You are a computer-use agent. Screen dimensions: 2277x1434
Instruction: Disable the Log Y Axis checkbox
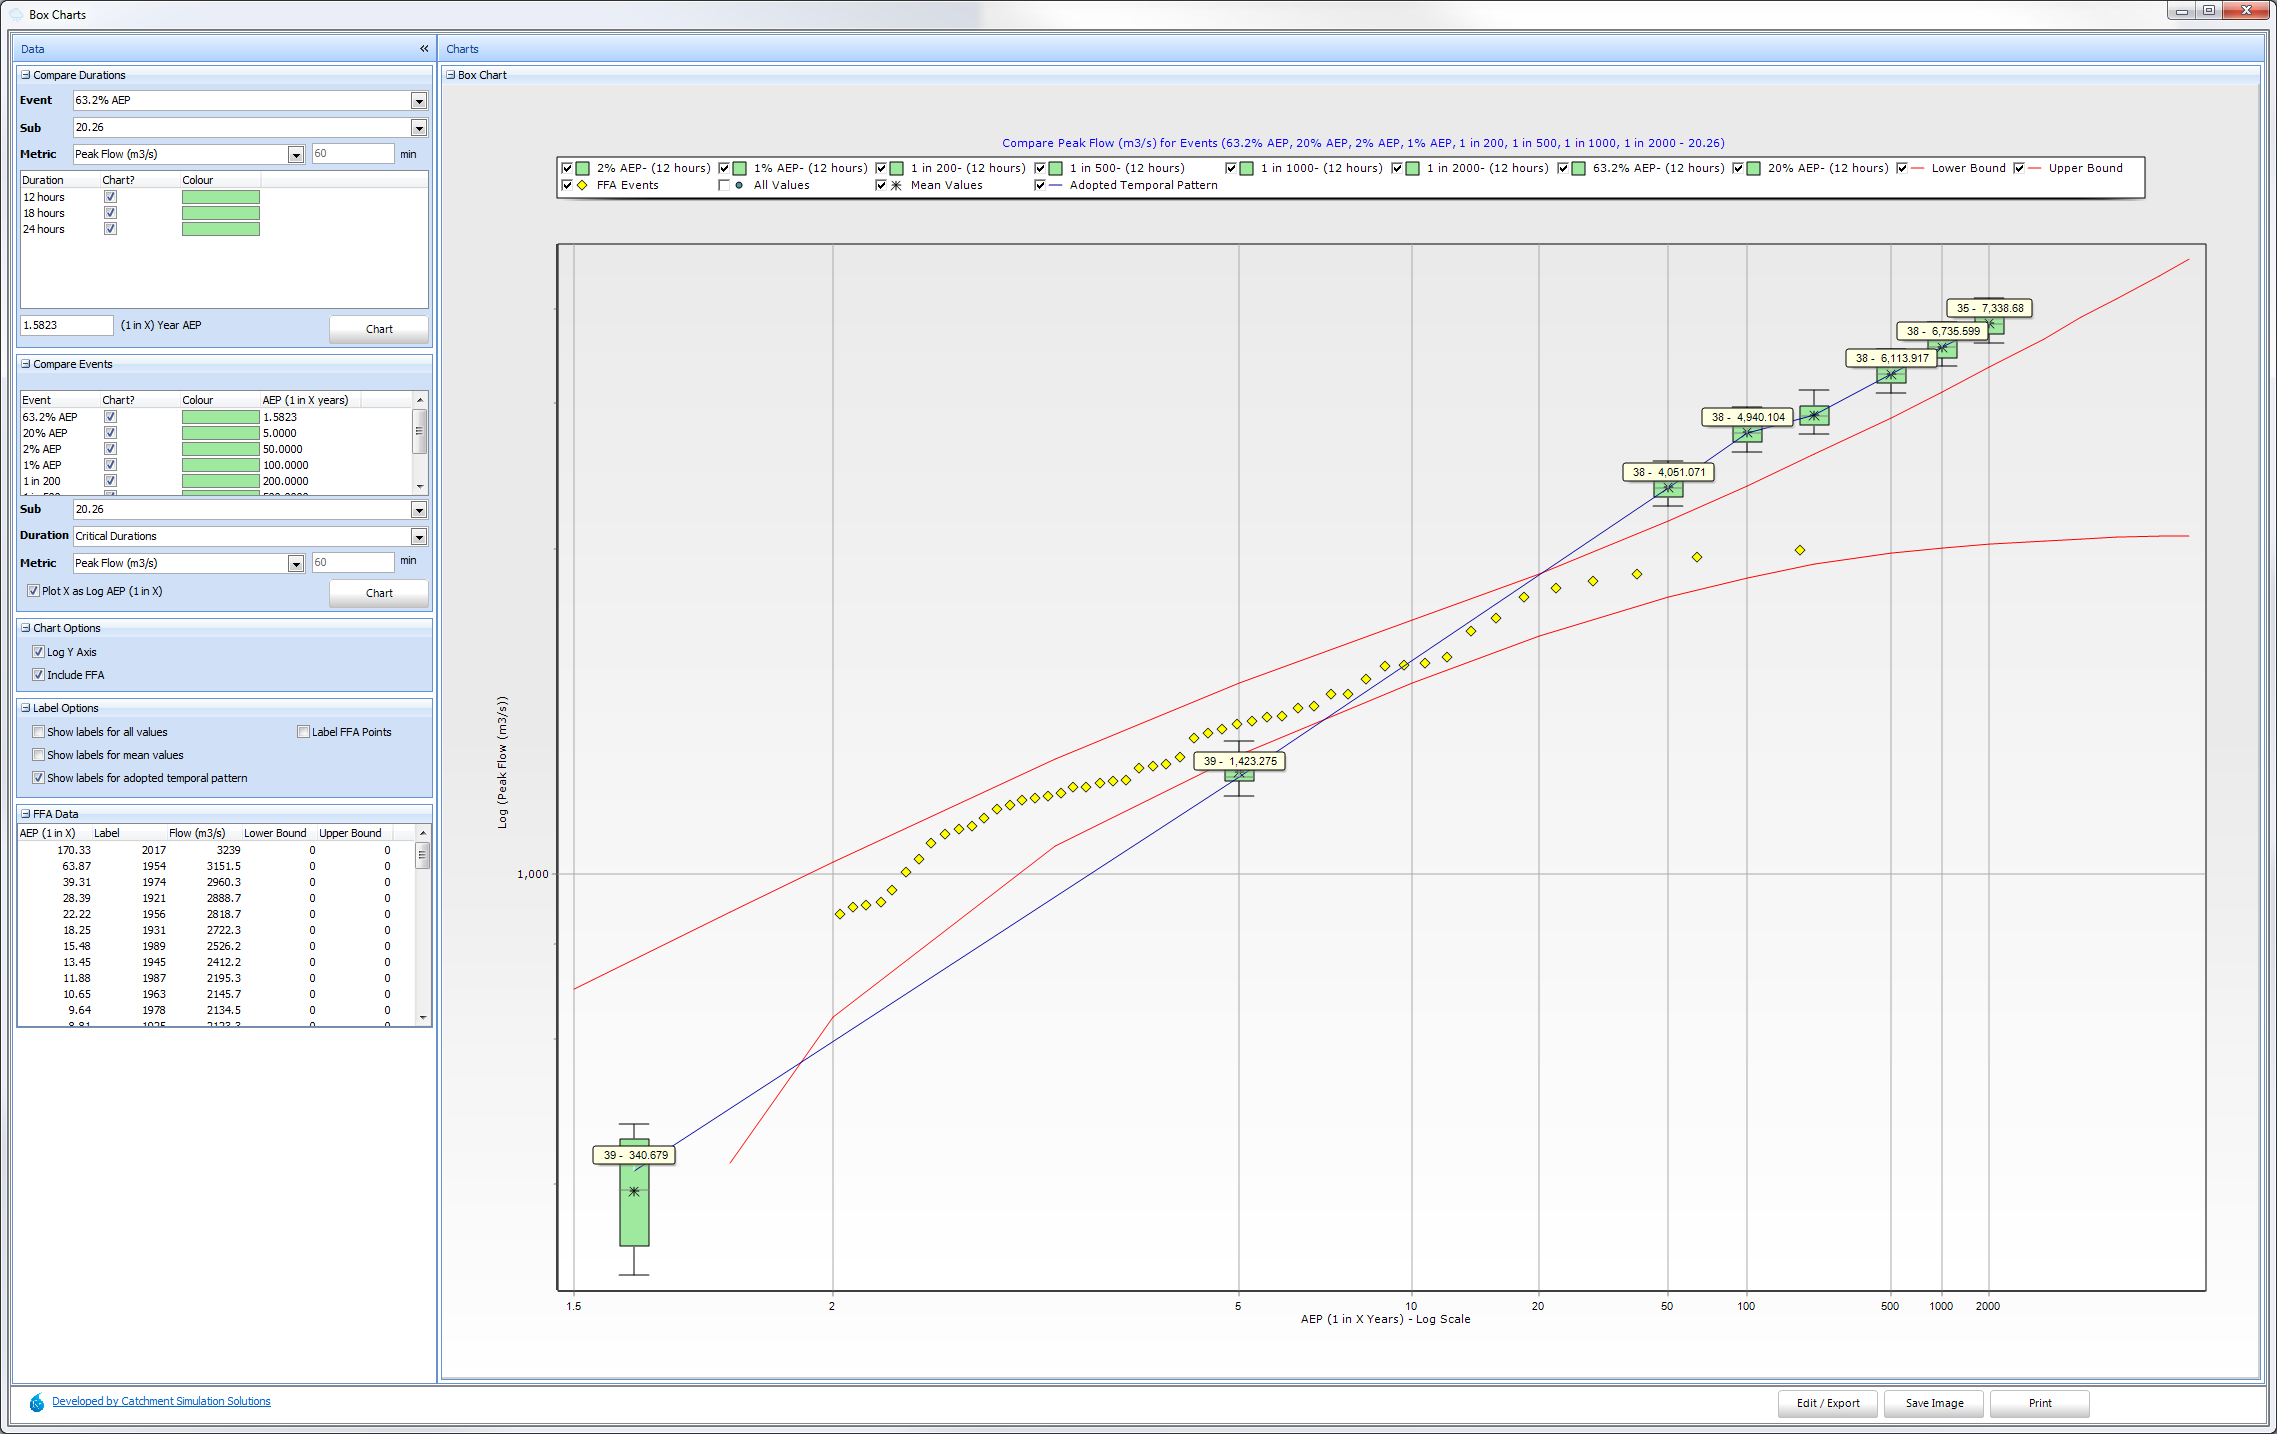[39, 652]
